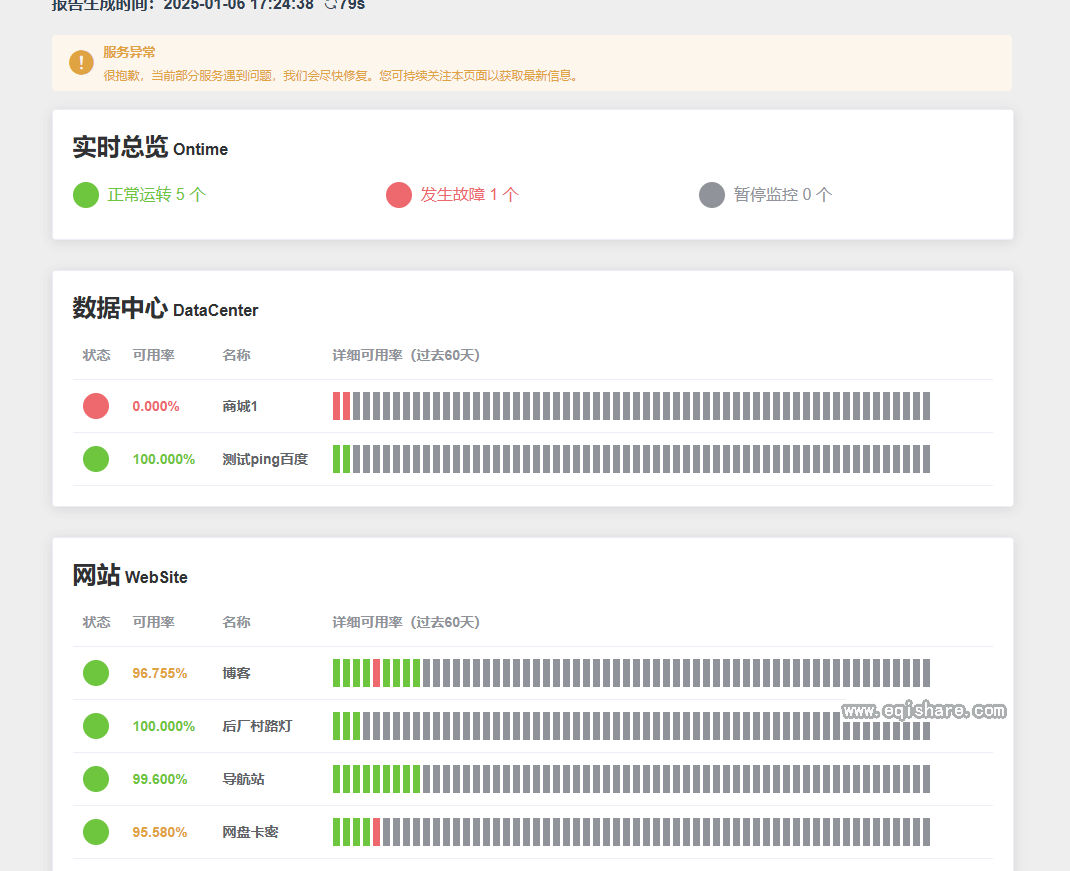The height and width of the screenshot is (871, 1070).
Task: Click the 测试ping百度 monitor name
Action: pyautogui.click(x=264, y=459)
